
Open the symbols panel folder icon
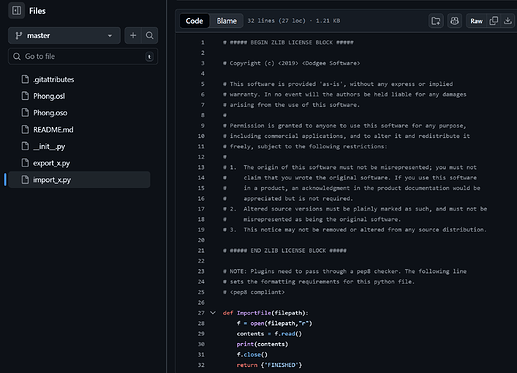coord(436,21)
